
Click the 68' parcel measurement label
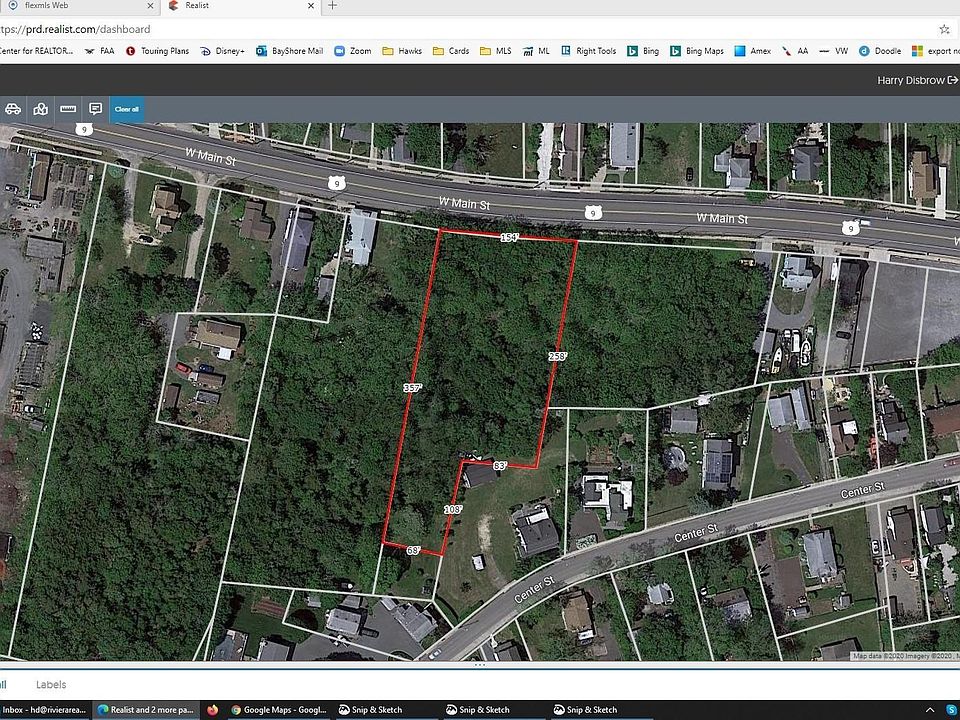coord(413,550)
